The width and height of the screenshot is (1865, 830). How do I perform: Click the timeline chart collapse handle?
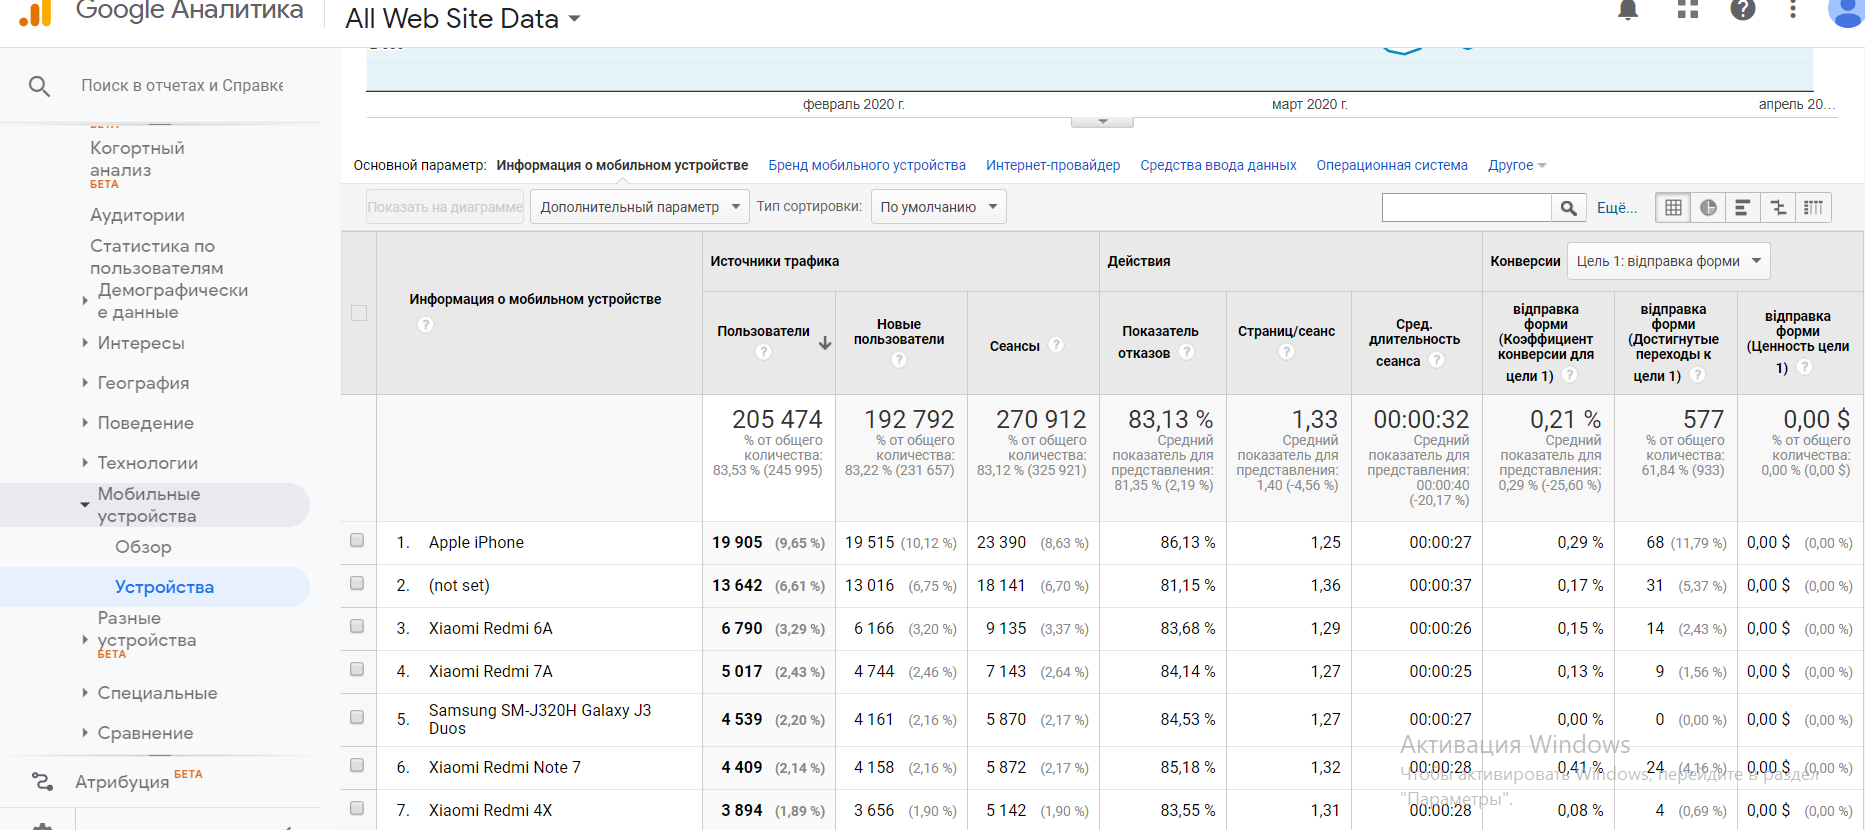pyautogui.click(x=1102, y=121)
